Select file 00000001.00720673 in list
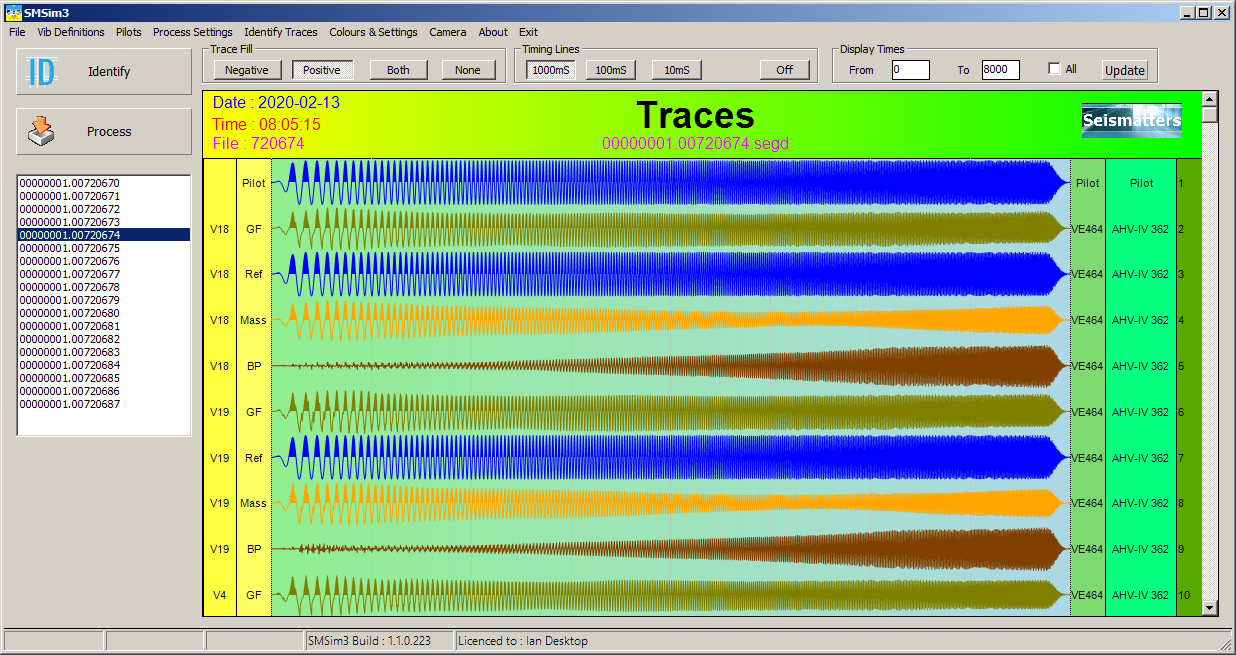 [x=104, y=222]
